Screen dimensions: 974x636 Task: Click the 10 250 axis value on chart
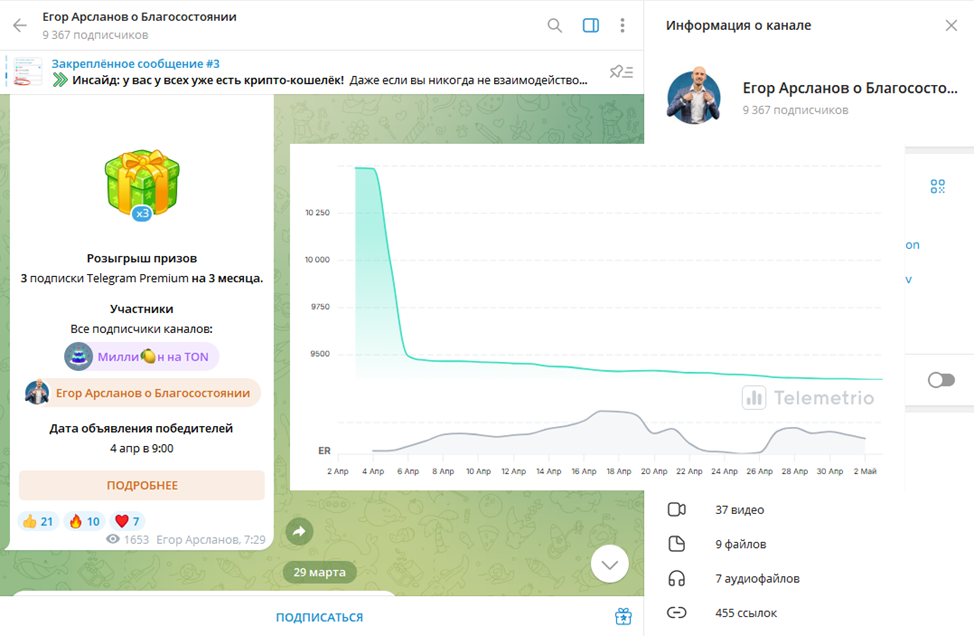pyautogui.click(x=317, y=212)
